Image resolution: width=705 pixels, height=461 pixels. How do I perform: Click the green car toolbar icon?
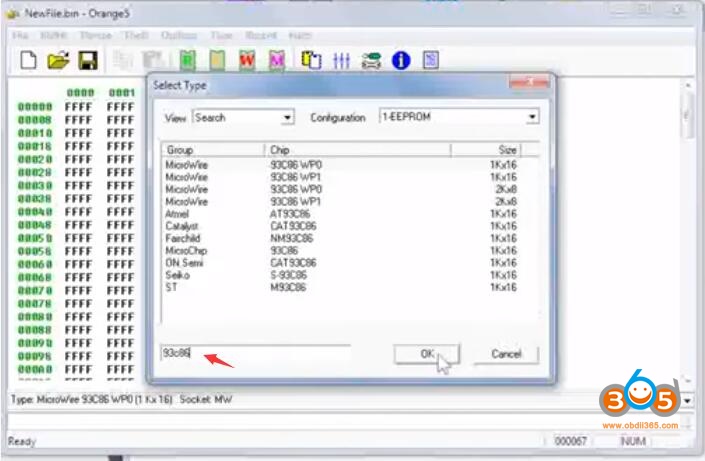point(371,60)
